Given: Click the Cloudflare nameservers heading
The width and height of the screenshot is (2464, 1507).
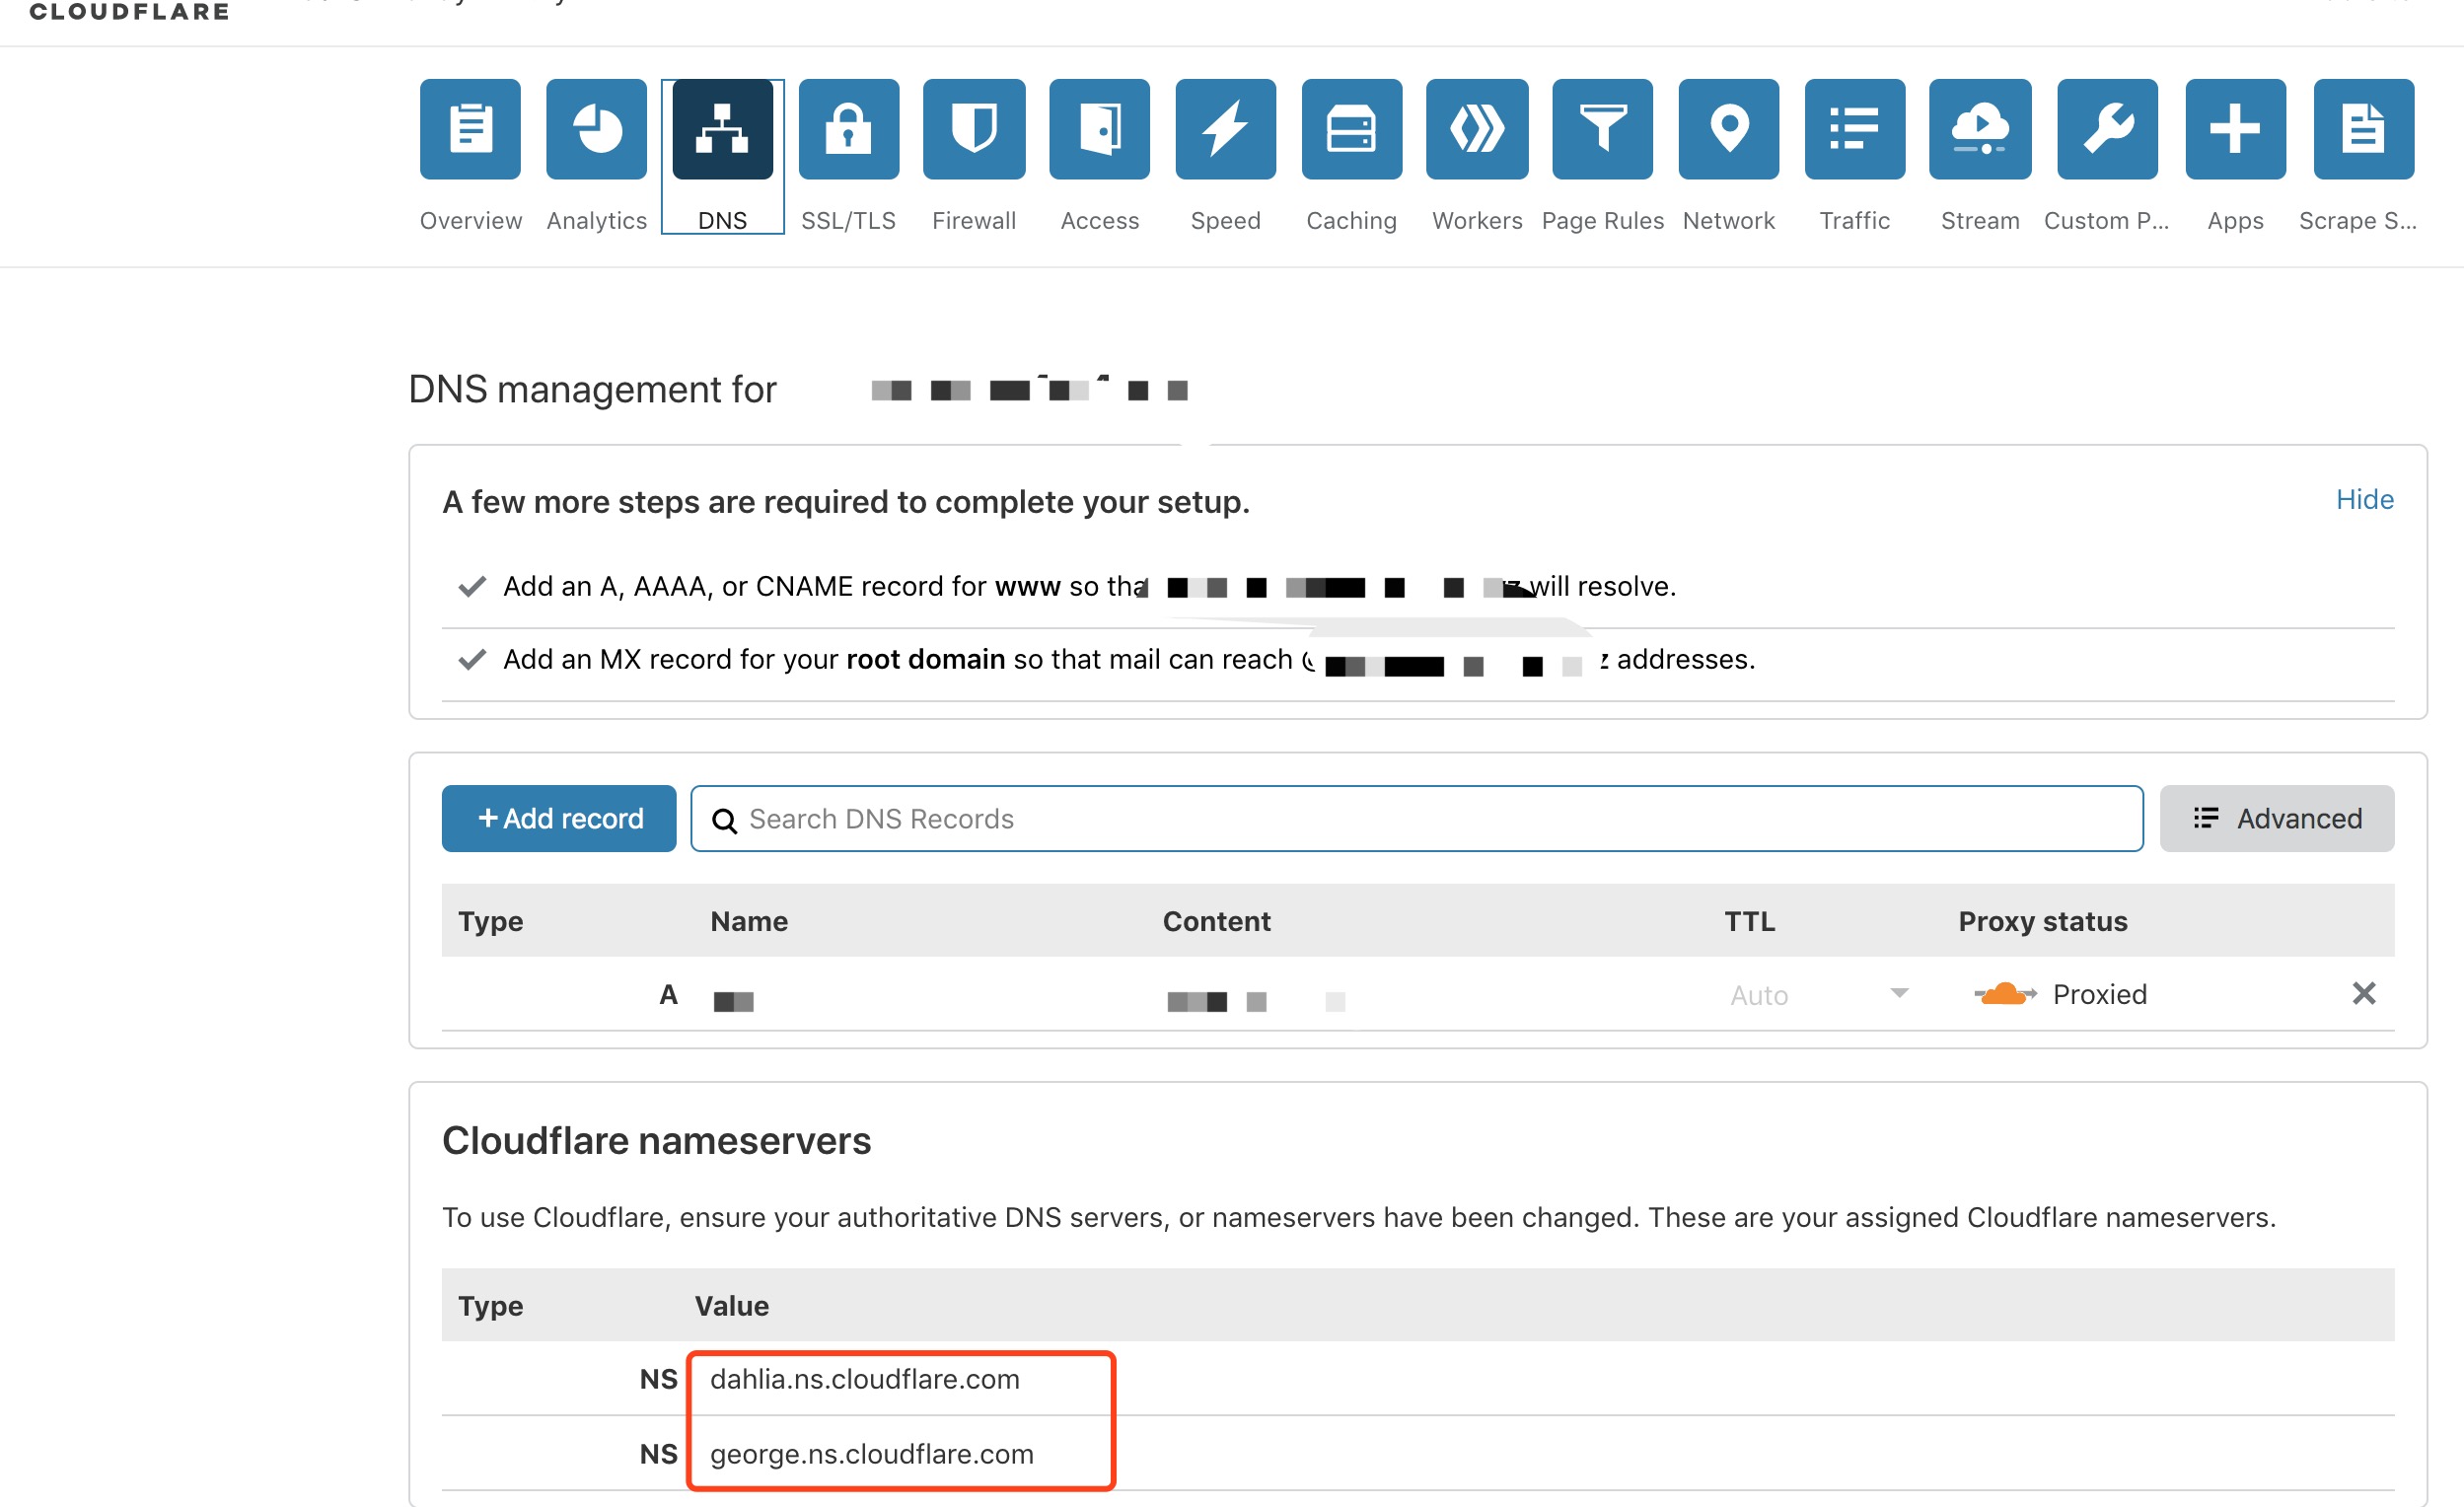Looking at the screenshot, I should point(656,1140).
